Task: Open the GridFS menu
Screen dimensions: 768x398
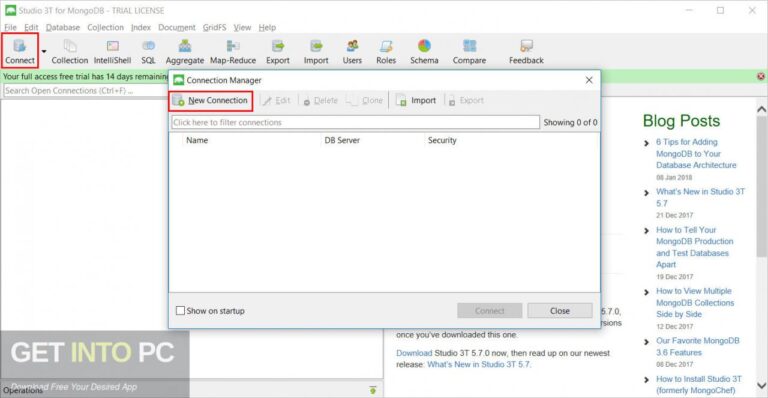Action: (x=215, y=27)
